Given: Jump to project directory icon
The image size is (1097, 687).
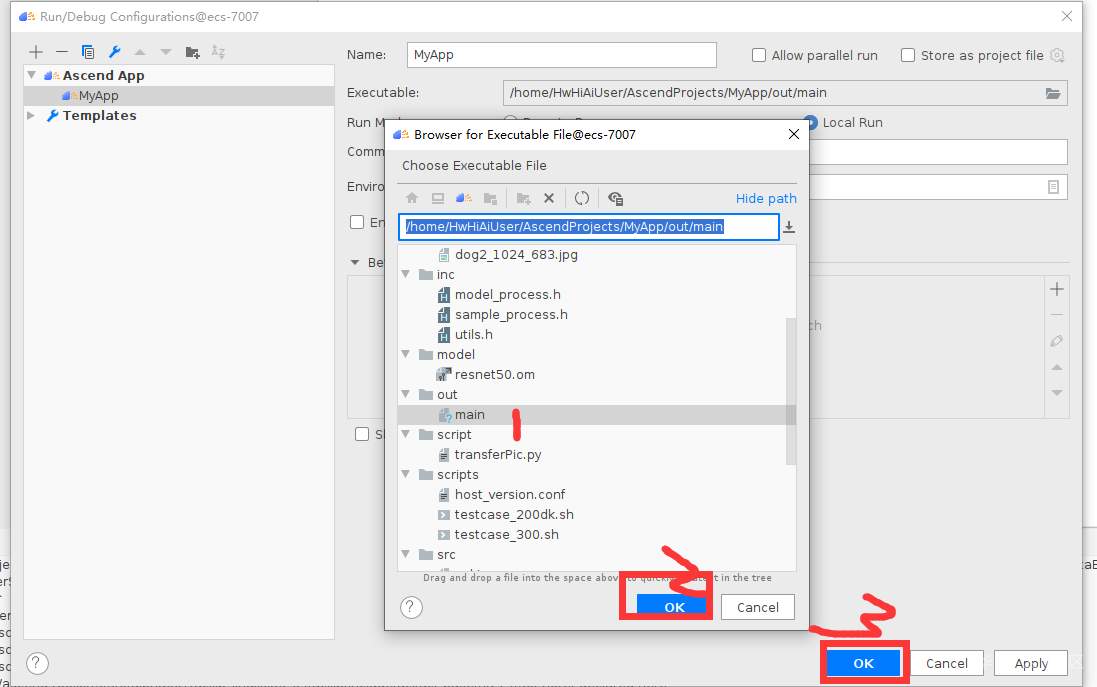Looking at the screenshot, I should coord(463,199).
